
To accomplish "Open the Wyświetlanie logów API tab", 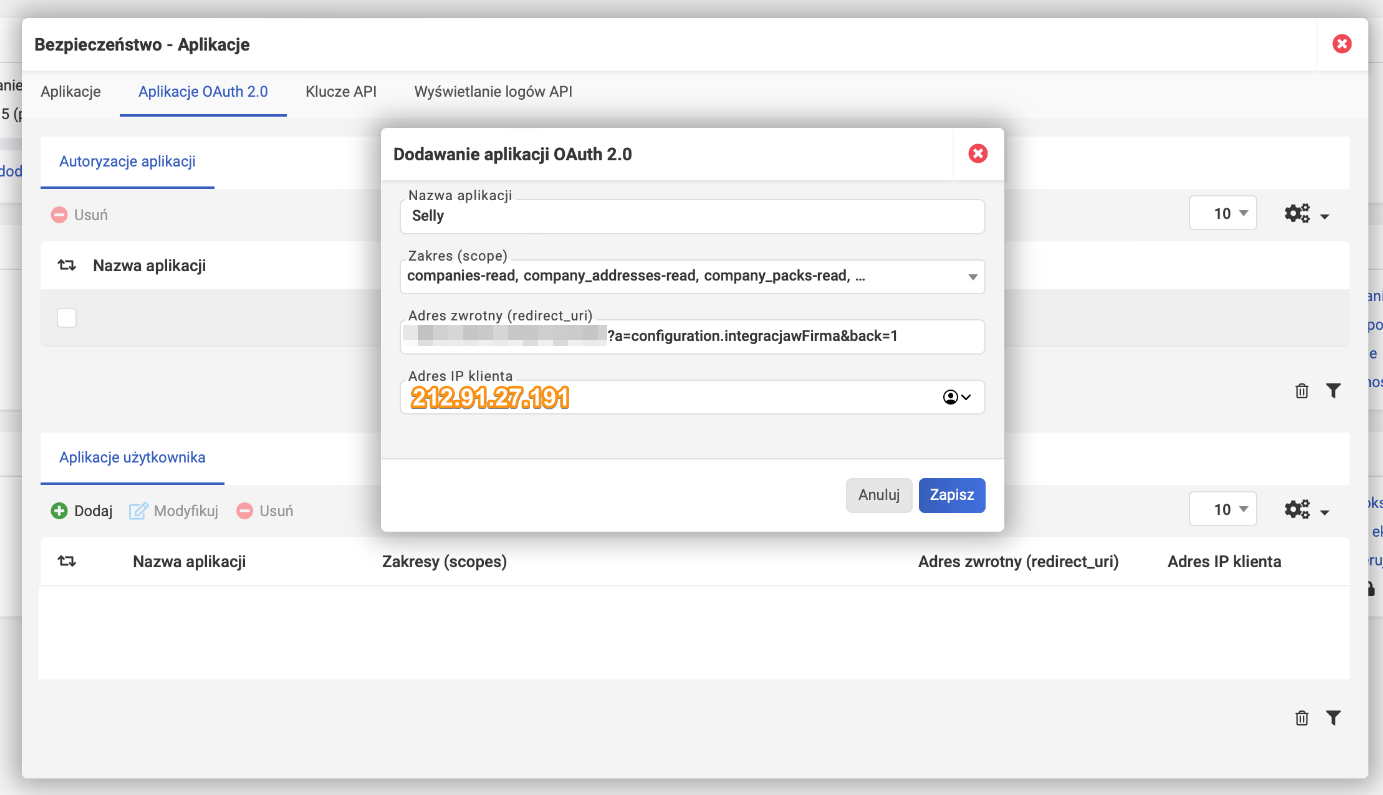I will [x=493, y=92].
